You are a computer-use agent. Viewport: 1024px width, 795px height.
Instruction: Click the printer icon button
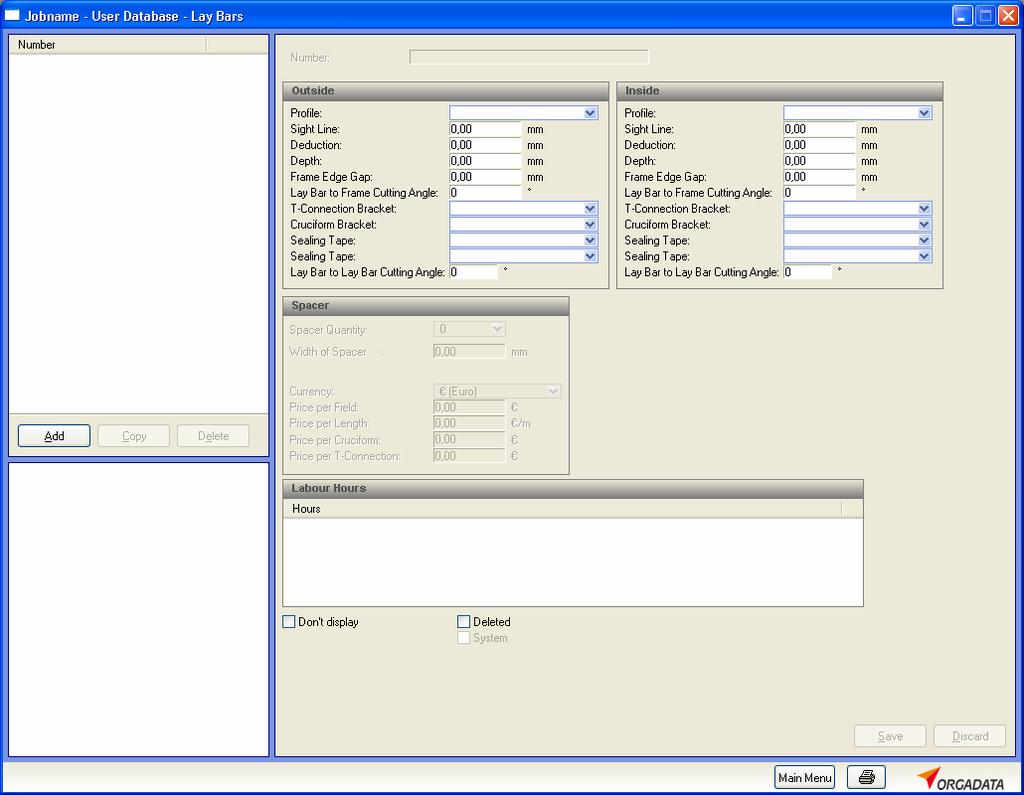[866, 777]
